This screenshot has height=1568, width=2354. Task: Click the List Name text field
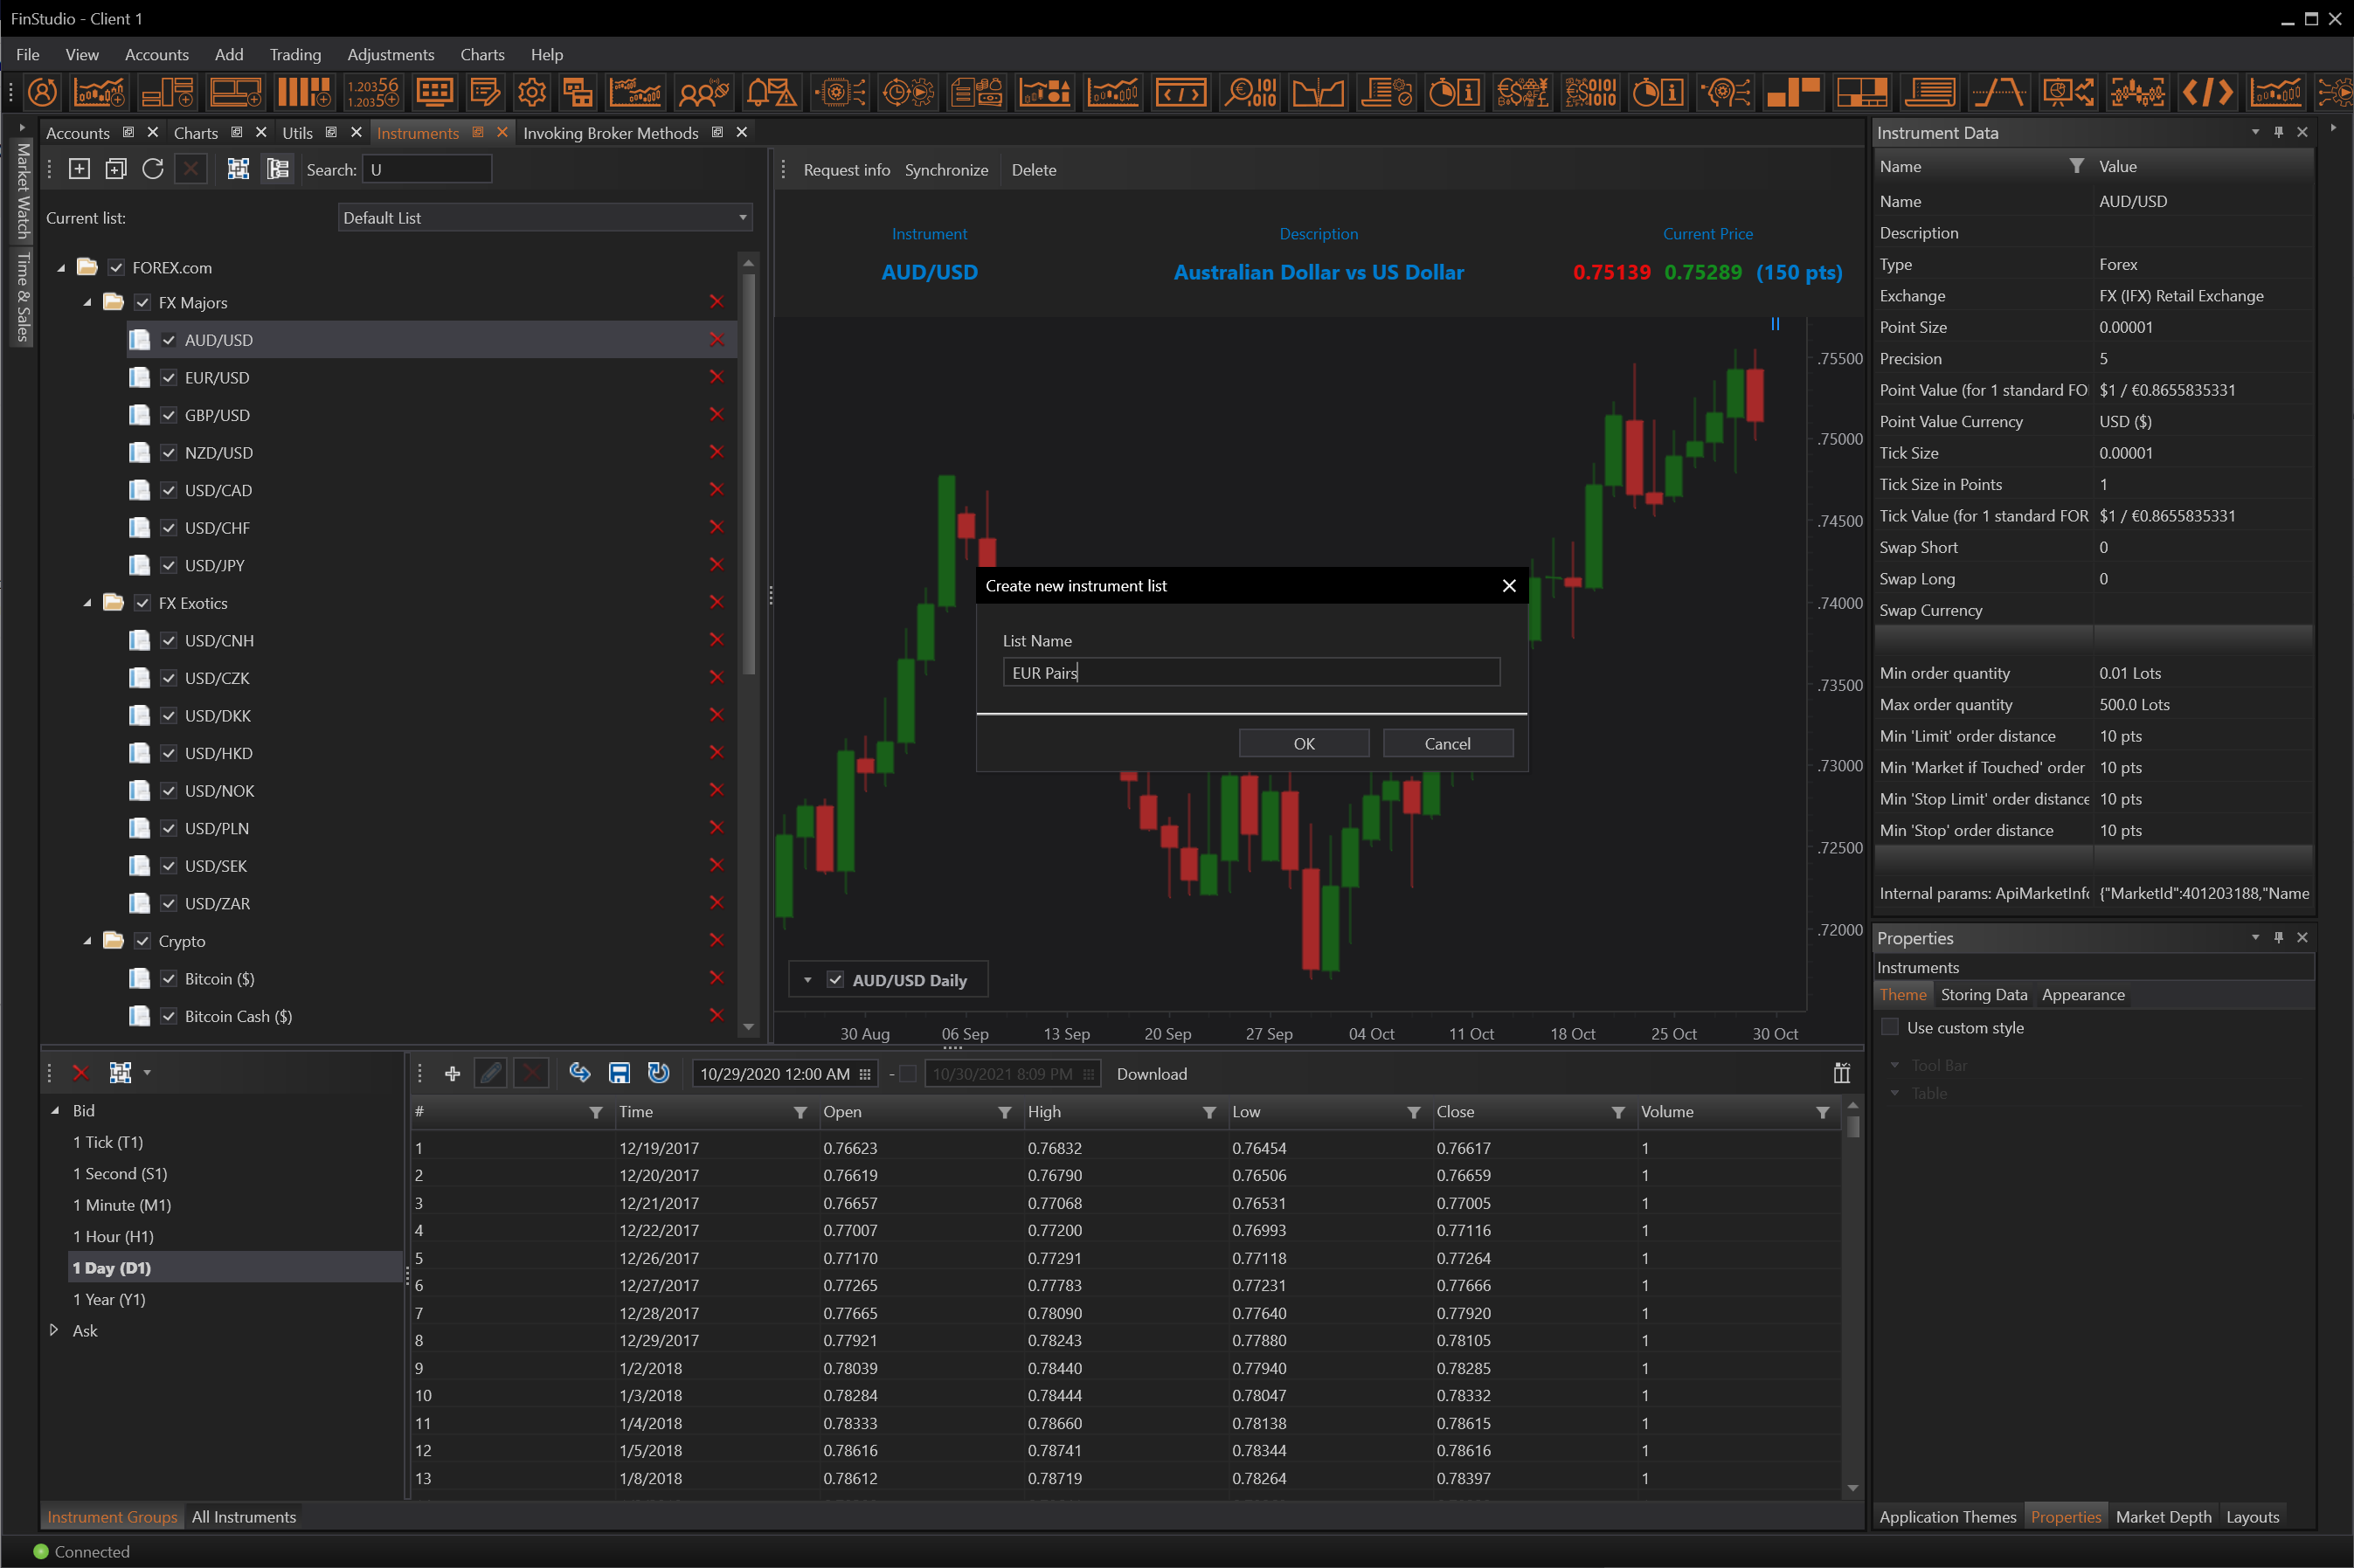[1250, 673]
